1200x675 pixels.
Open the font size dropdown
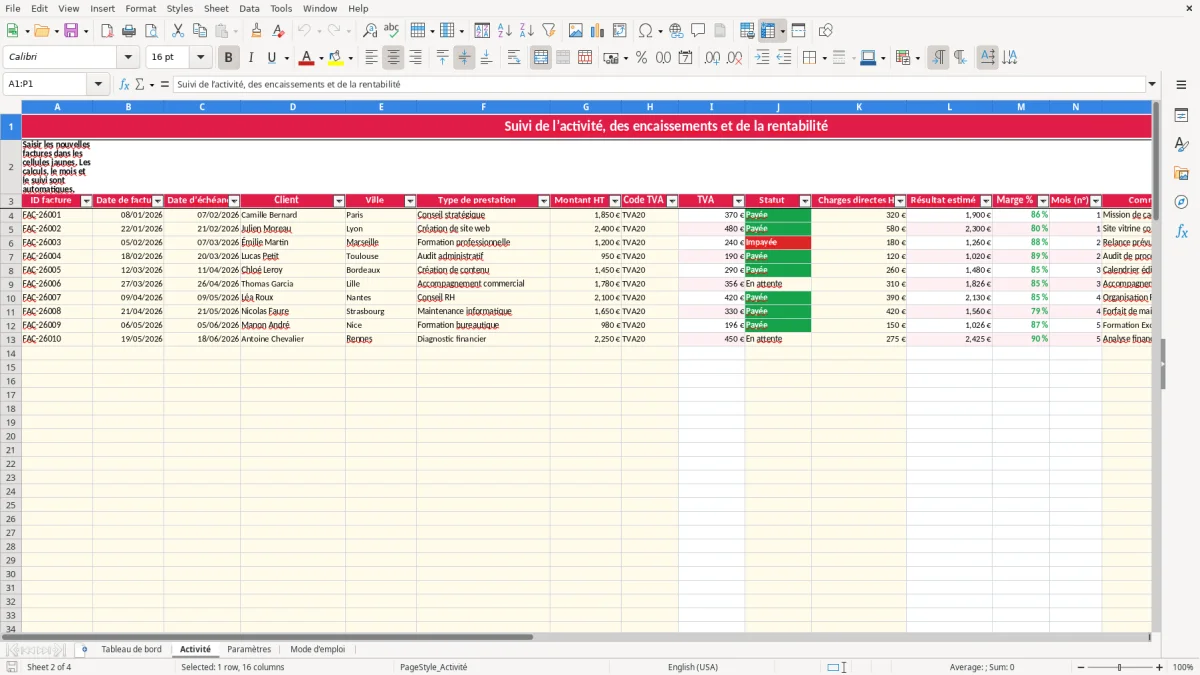point(200,58)
